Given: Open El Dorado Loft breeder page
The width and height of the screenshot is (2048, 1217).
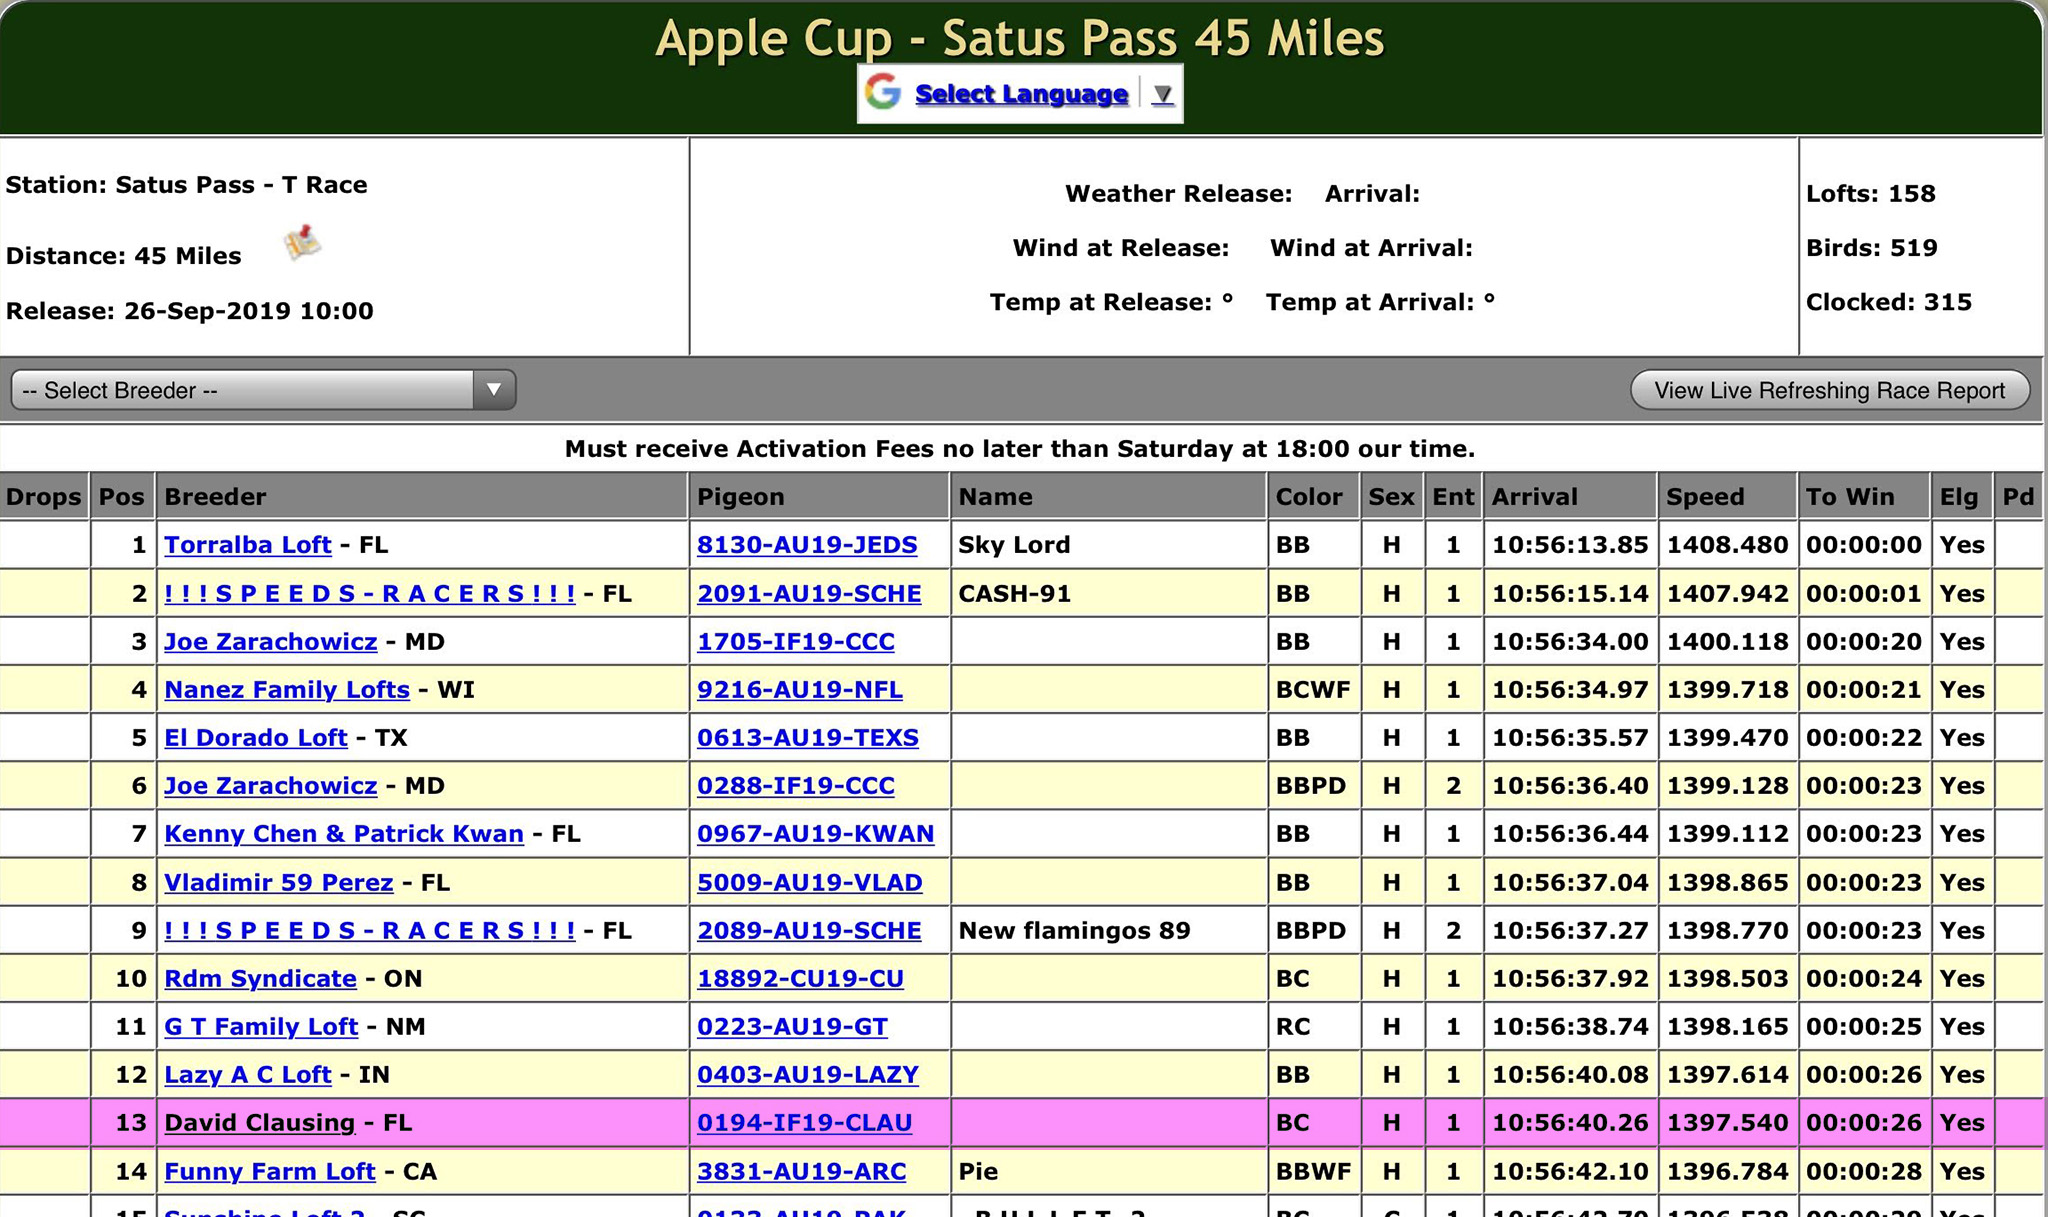Looking at the screenshot, I should 255,738.
